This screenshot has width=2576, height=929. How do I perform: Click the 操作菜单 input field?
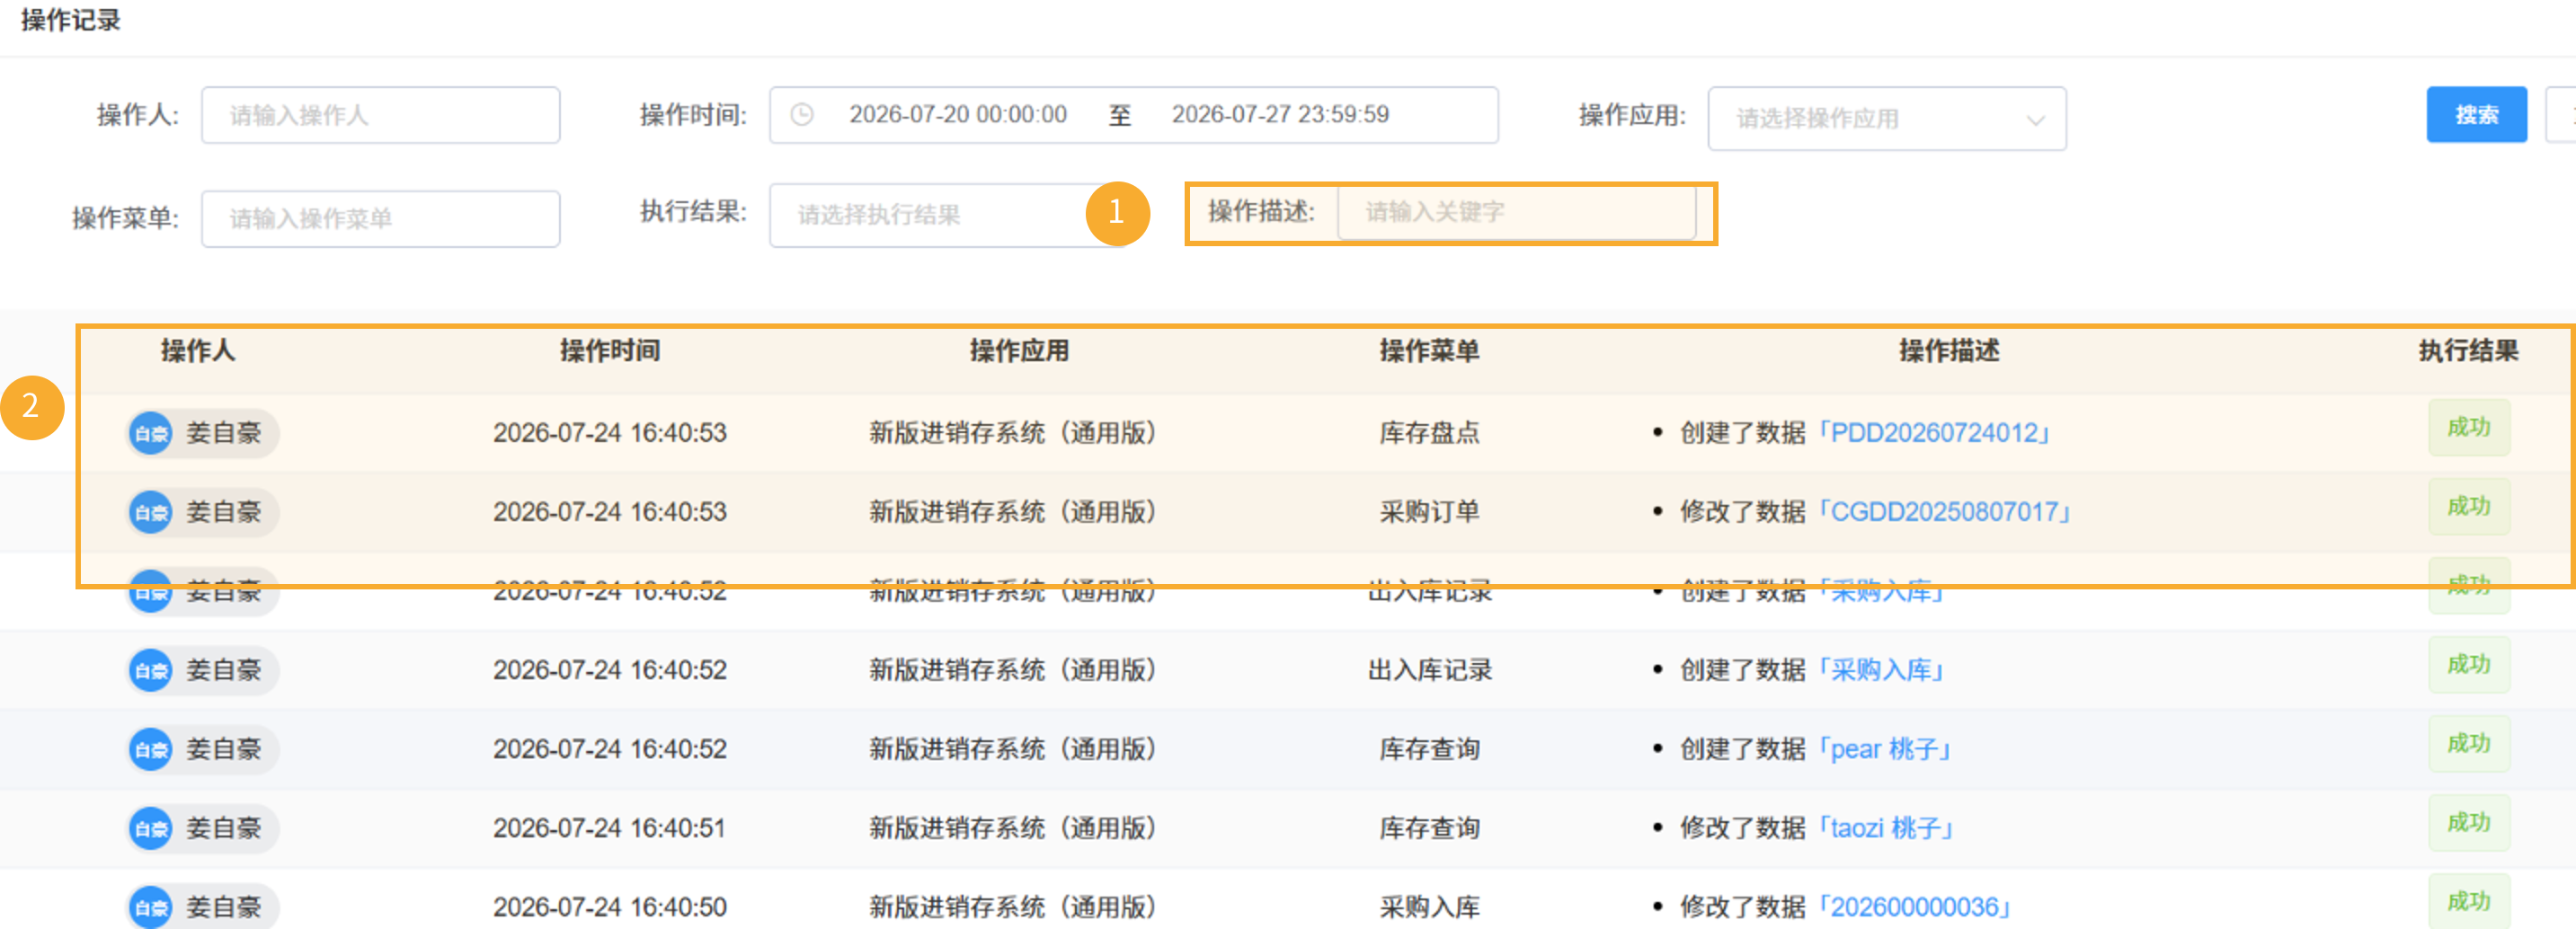380,218
